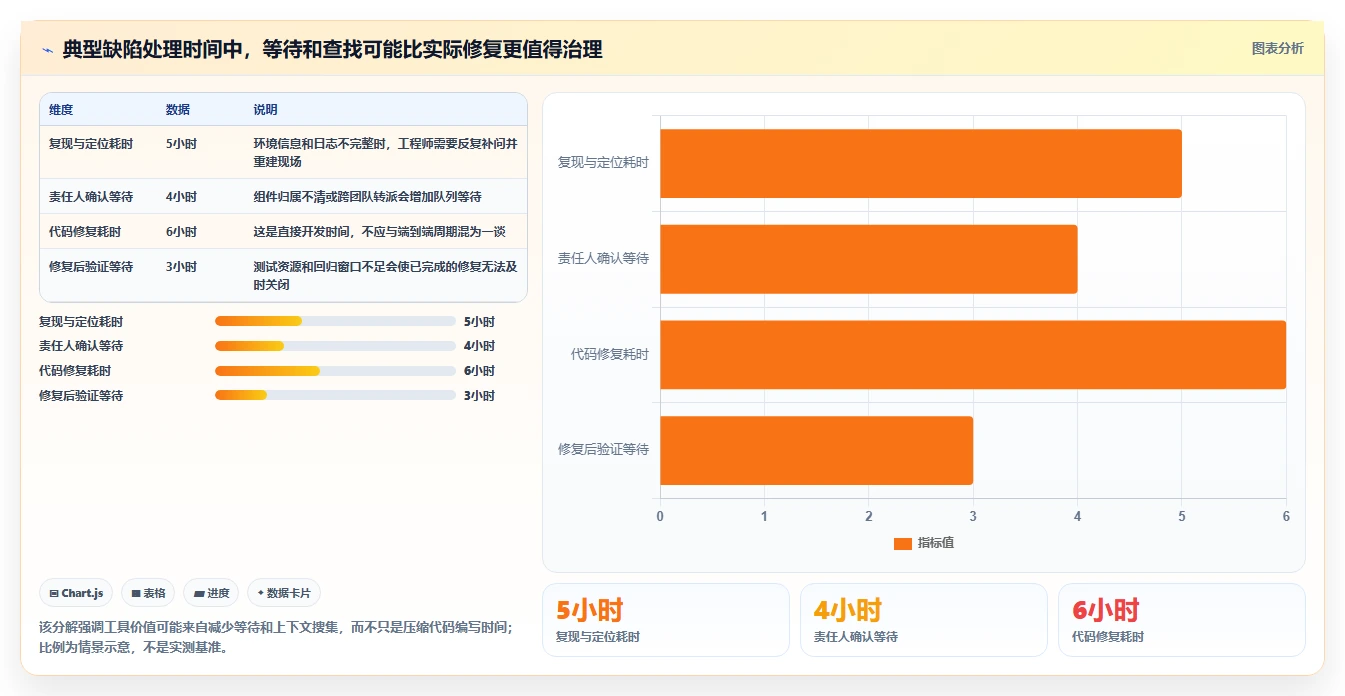Click the description starting 环境信息和日志不完整时
This screenshot has width=1345, height=696.
385,153
